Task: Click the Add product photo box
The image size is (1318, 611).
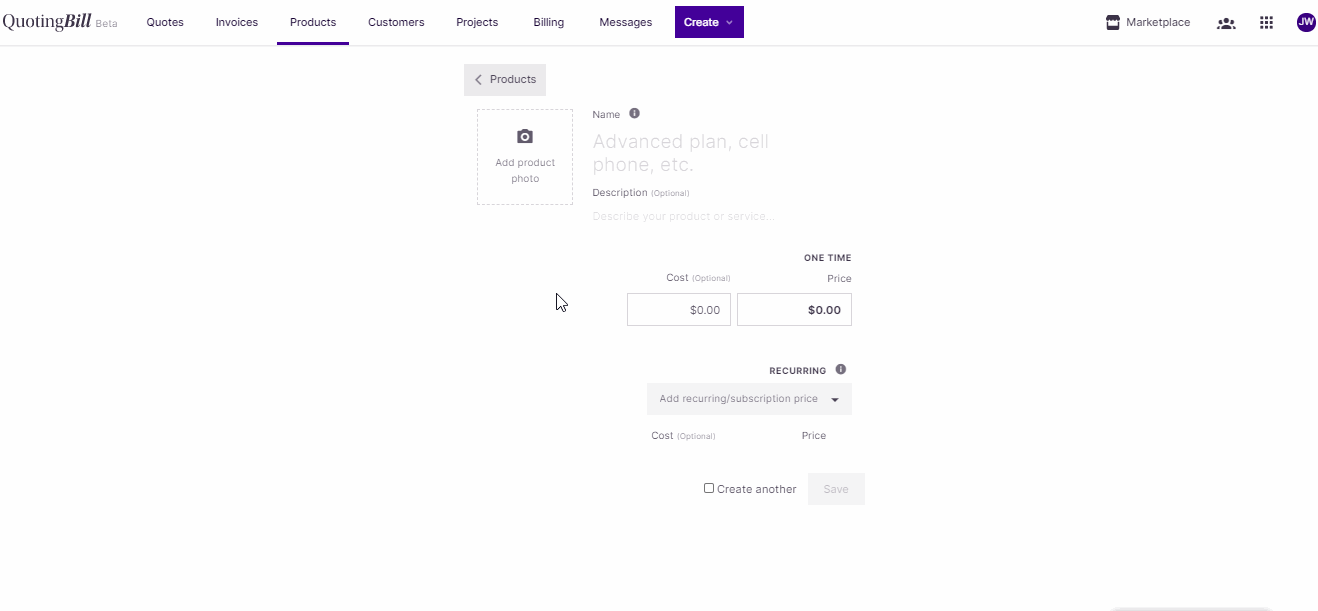Action: click(x=525, y=157)
